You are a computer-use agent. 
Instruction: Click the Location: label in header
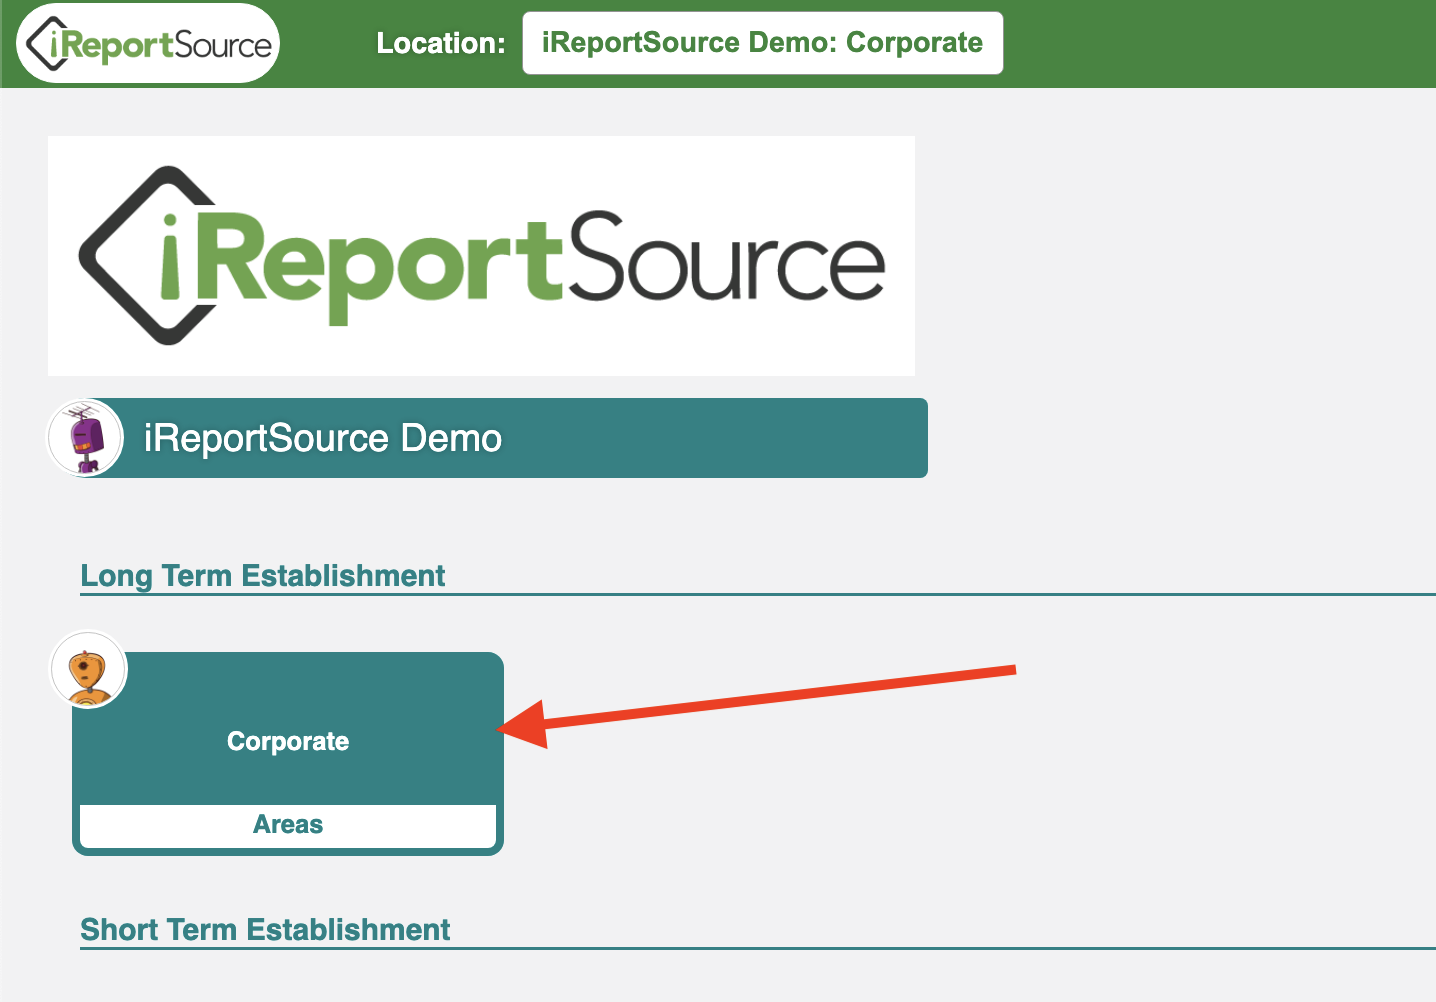441,43
